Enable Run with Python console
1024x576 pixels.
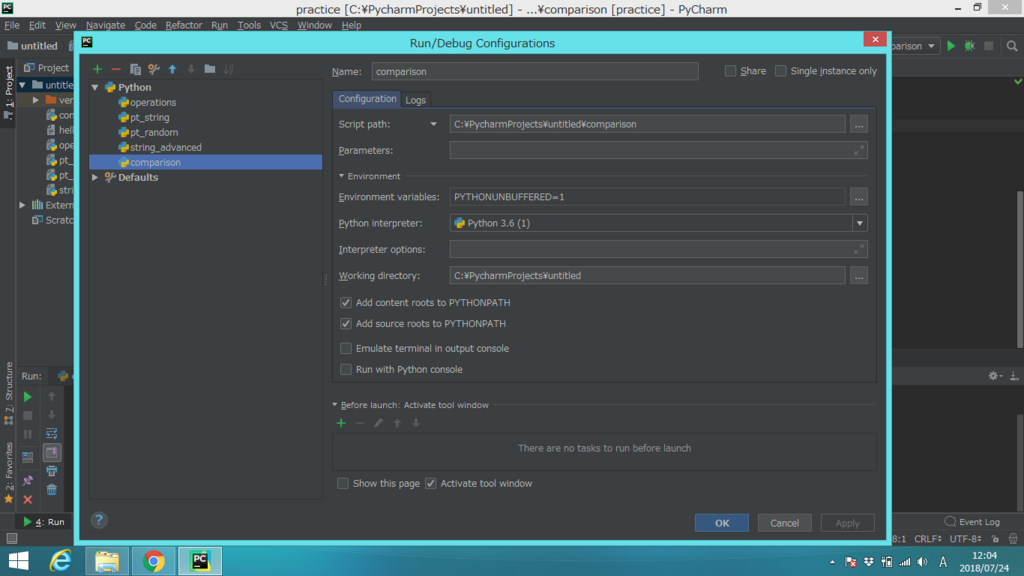[345, 369]
